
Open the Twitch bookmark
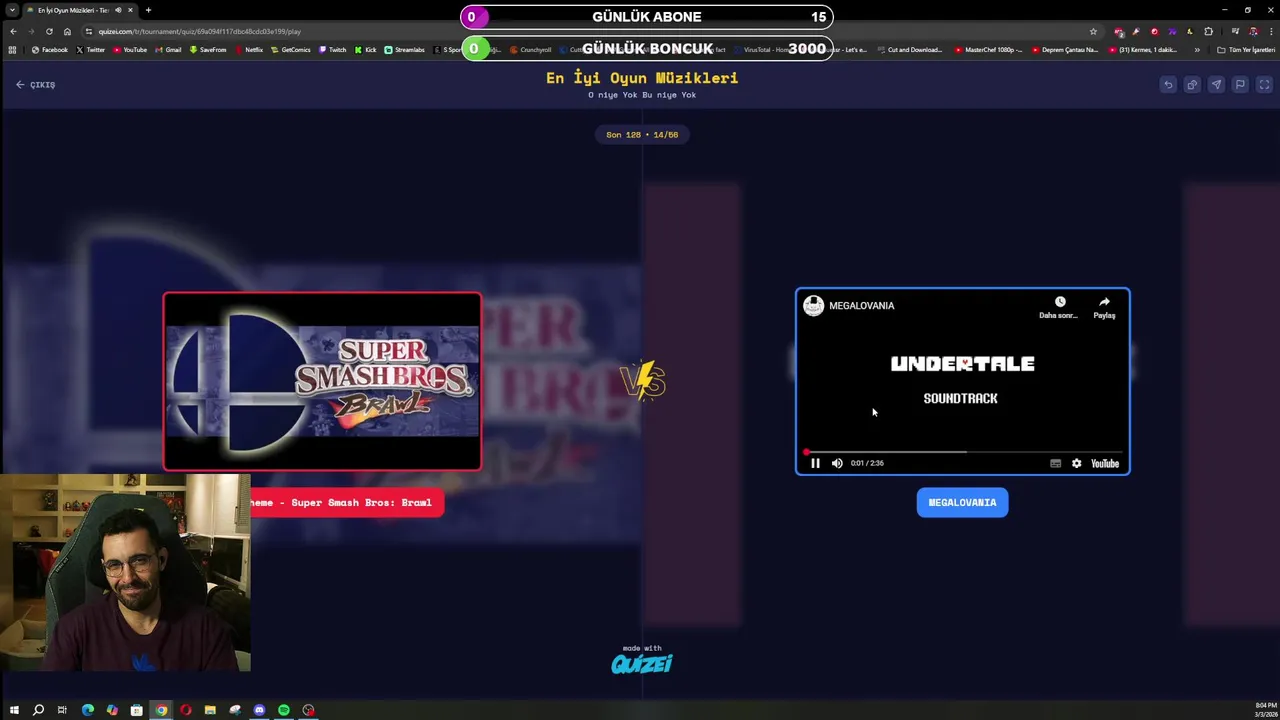333,49
